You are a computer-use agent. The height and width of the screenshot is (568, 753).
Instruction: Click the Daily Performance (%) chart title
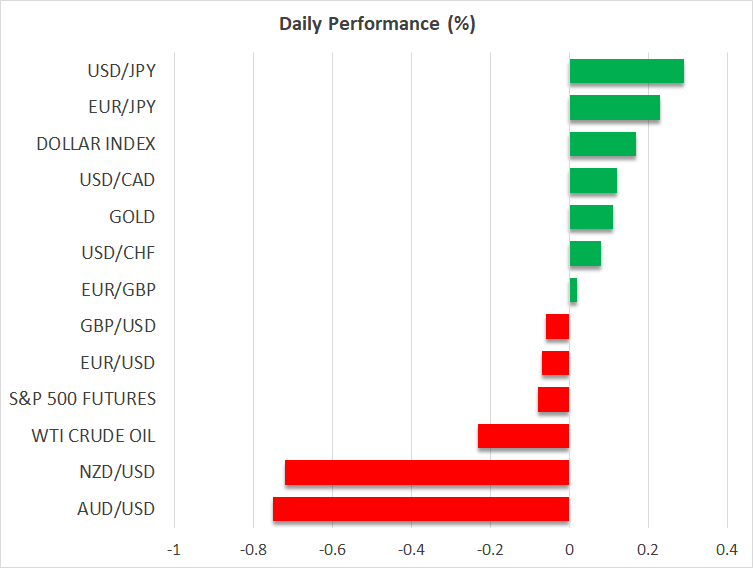click(x=376, y=24)
